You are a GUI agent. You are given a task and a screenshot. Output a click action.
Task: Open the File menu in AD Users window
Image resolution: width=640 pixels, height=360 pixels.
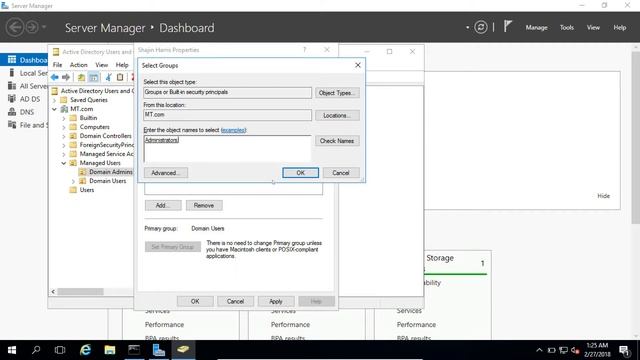(x=58, y=65)
